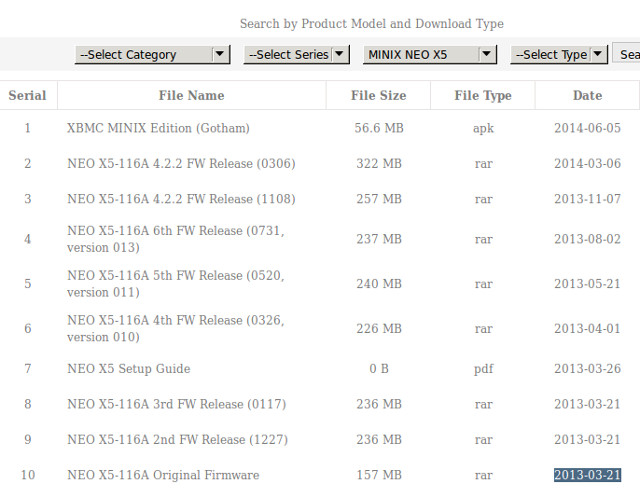Open NEO X5-116A 4.2.2 FW Release (1108)

tap(181, 199)
